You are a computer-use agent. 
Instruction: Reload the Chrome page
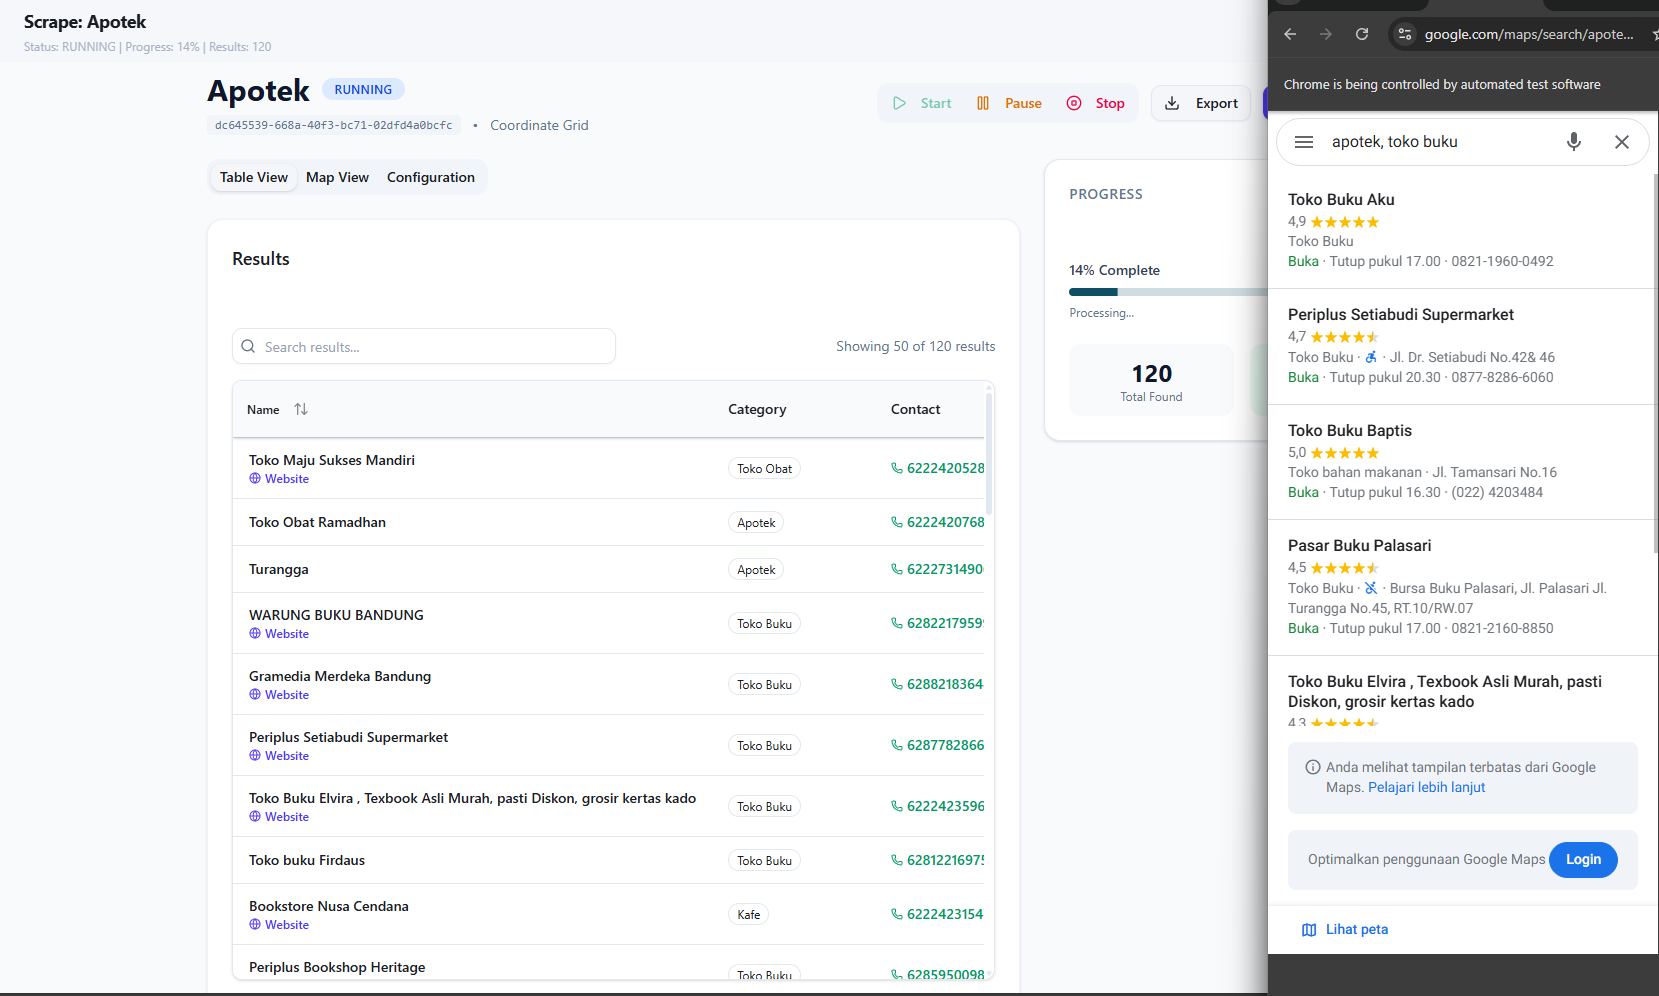(1361, 34)
